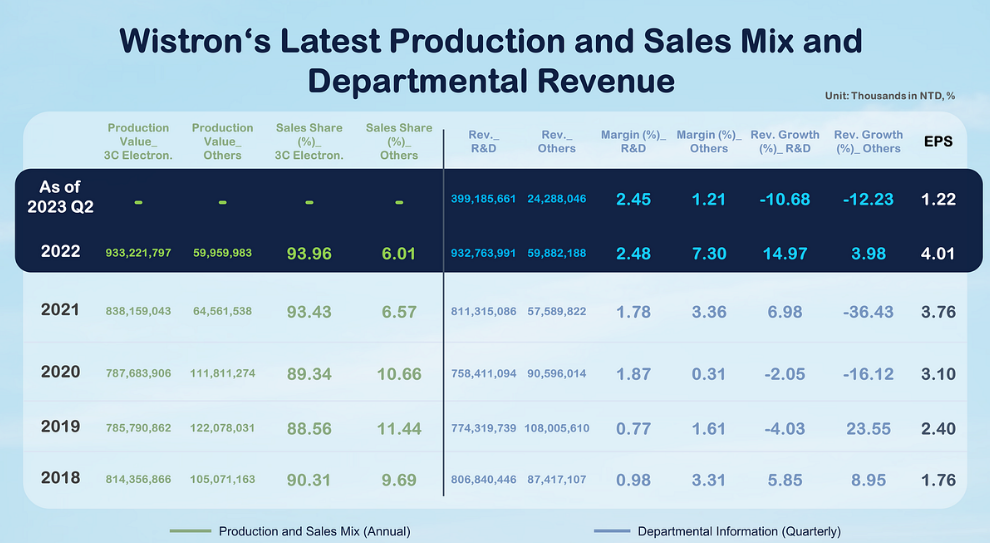Click the 933,221,797 production value cell
The width and height of the screenshot is (990, 543).
tap(138, 253)
